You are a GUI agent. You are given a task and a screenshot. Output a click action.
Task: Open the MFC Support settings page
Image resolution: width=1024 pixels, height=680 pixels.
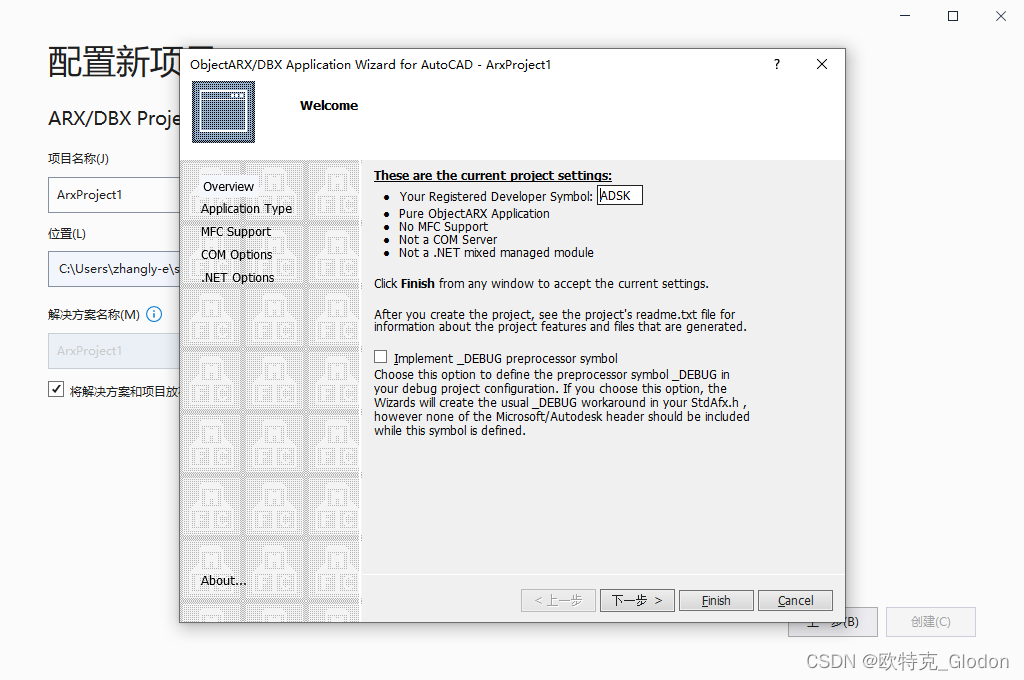tap(234, 231)
